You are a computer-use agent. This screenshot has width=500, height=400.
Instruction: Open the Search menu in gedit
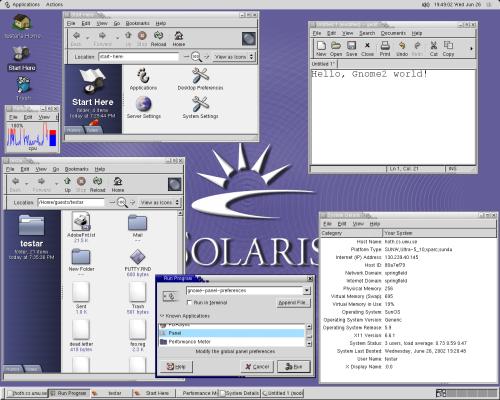(x=367, y=33)
